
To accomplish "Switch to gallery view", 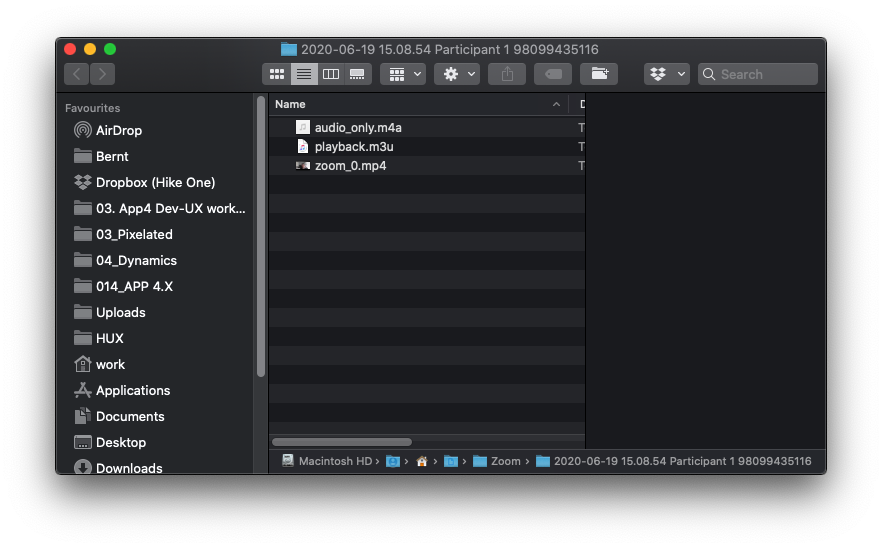I will [x=357, y=74].
